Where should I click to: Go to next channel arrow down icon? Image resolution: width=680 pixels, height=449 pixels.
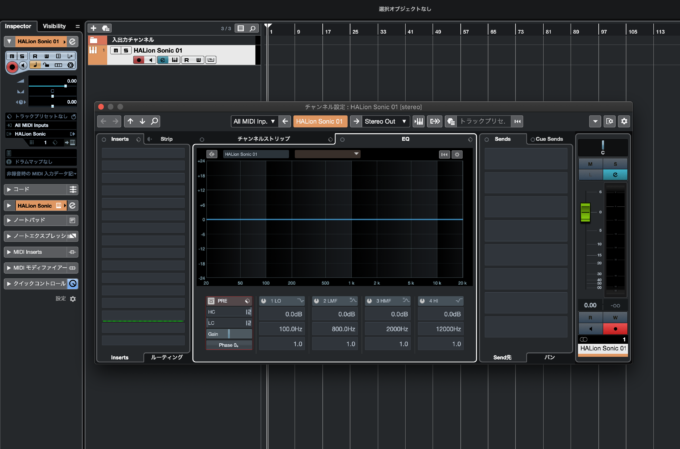[x=142, y=121]
